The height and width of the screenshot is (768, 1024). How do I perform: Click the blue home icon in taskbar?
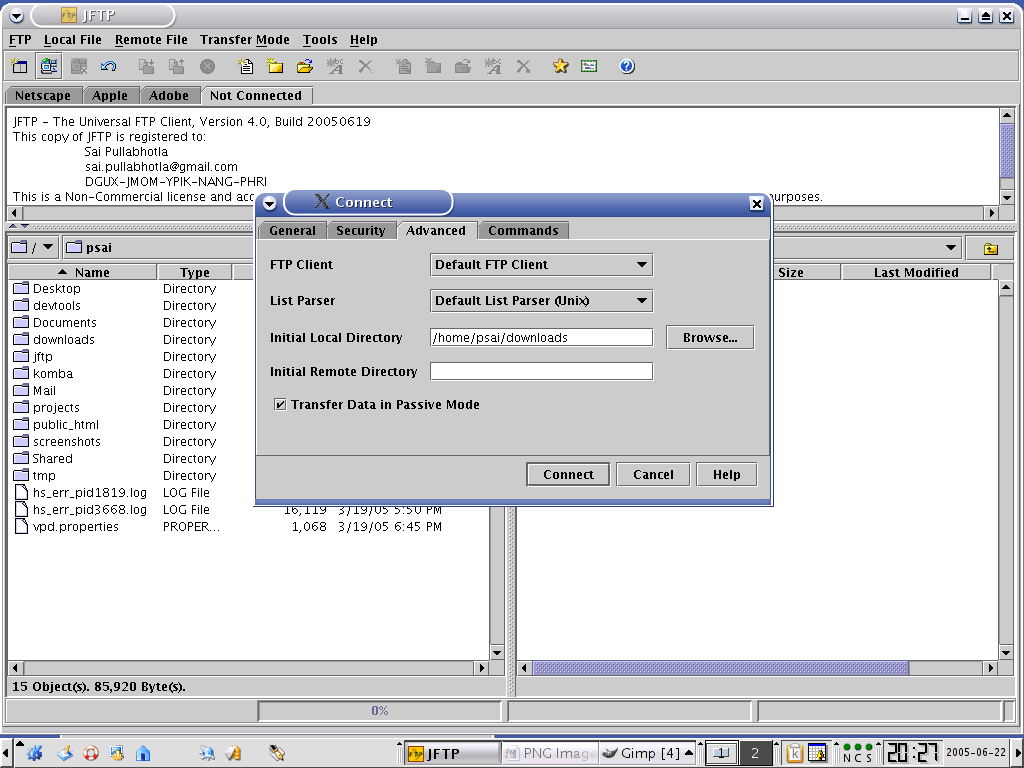click(143, 753)
